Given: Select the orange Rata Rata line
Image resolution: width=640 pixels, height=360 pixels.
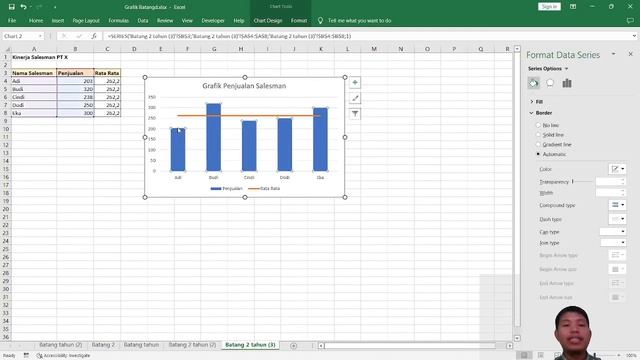Looking at the screenshot, I should click(248, 116).
